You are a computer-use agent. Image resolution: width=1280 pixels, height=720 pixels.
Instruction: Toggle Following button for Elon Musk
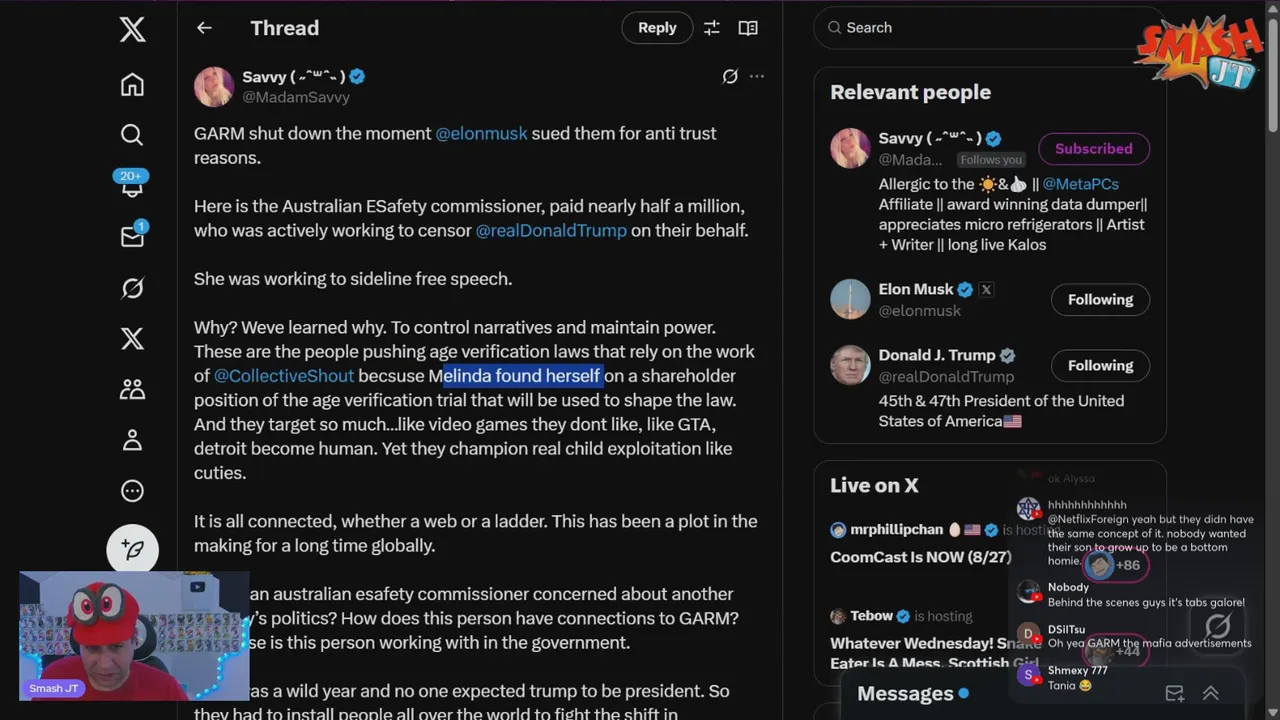point(1100,299)
